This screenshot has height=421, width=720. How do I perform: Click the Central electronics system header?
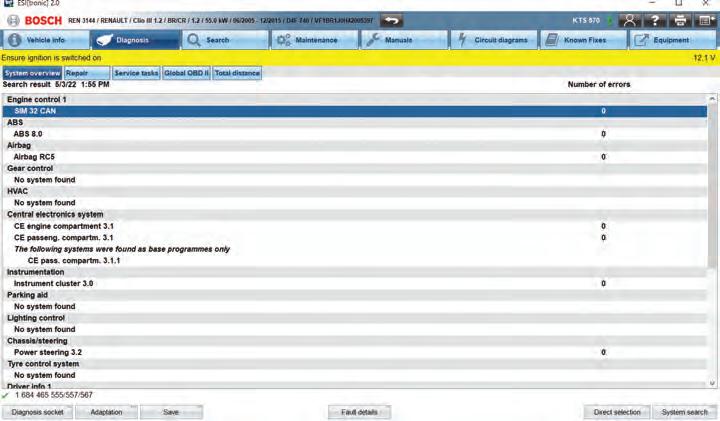tap(354, 214)
